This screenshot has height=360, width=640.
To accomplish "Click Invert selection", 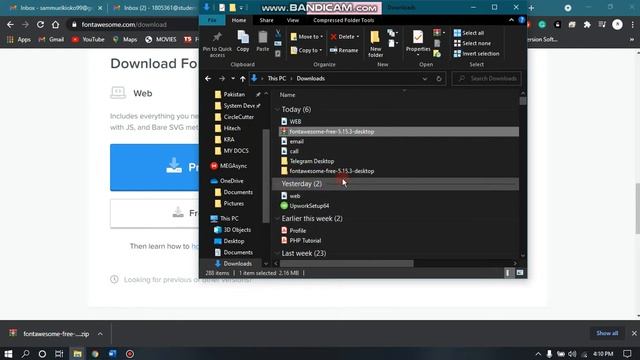I will tap(476, 53).
